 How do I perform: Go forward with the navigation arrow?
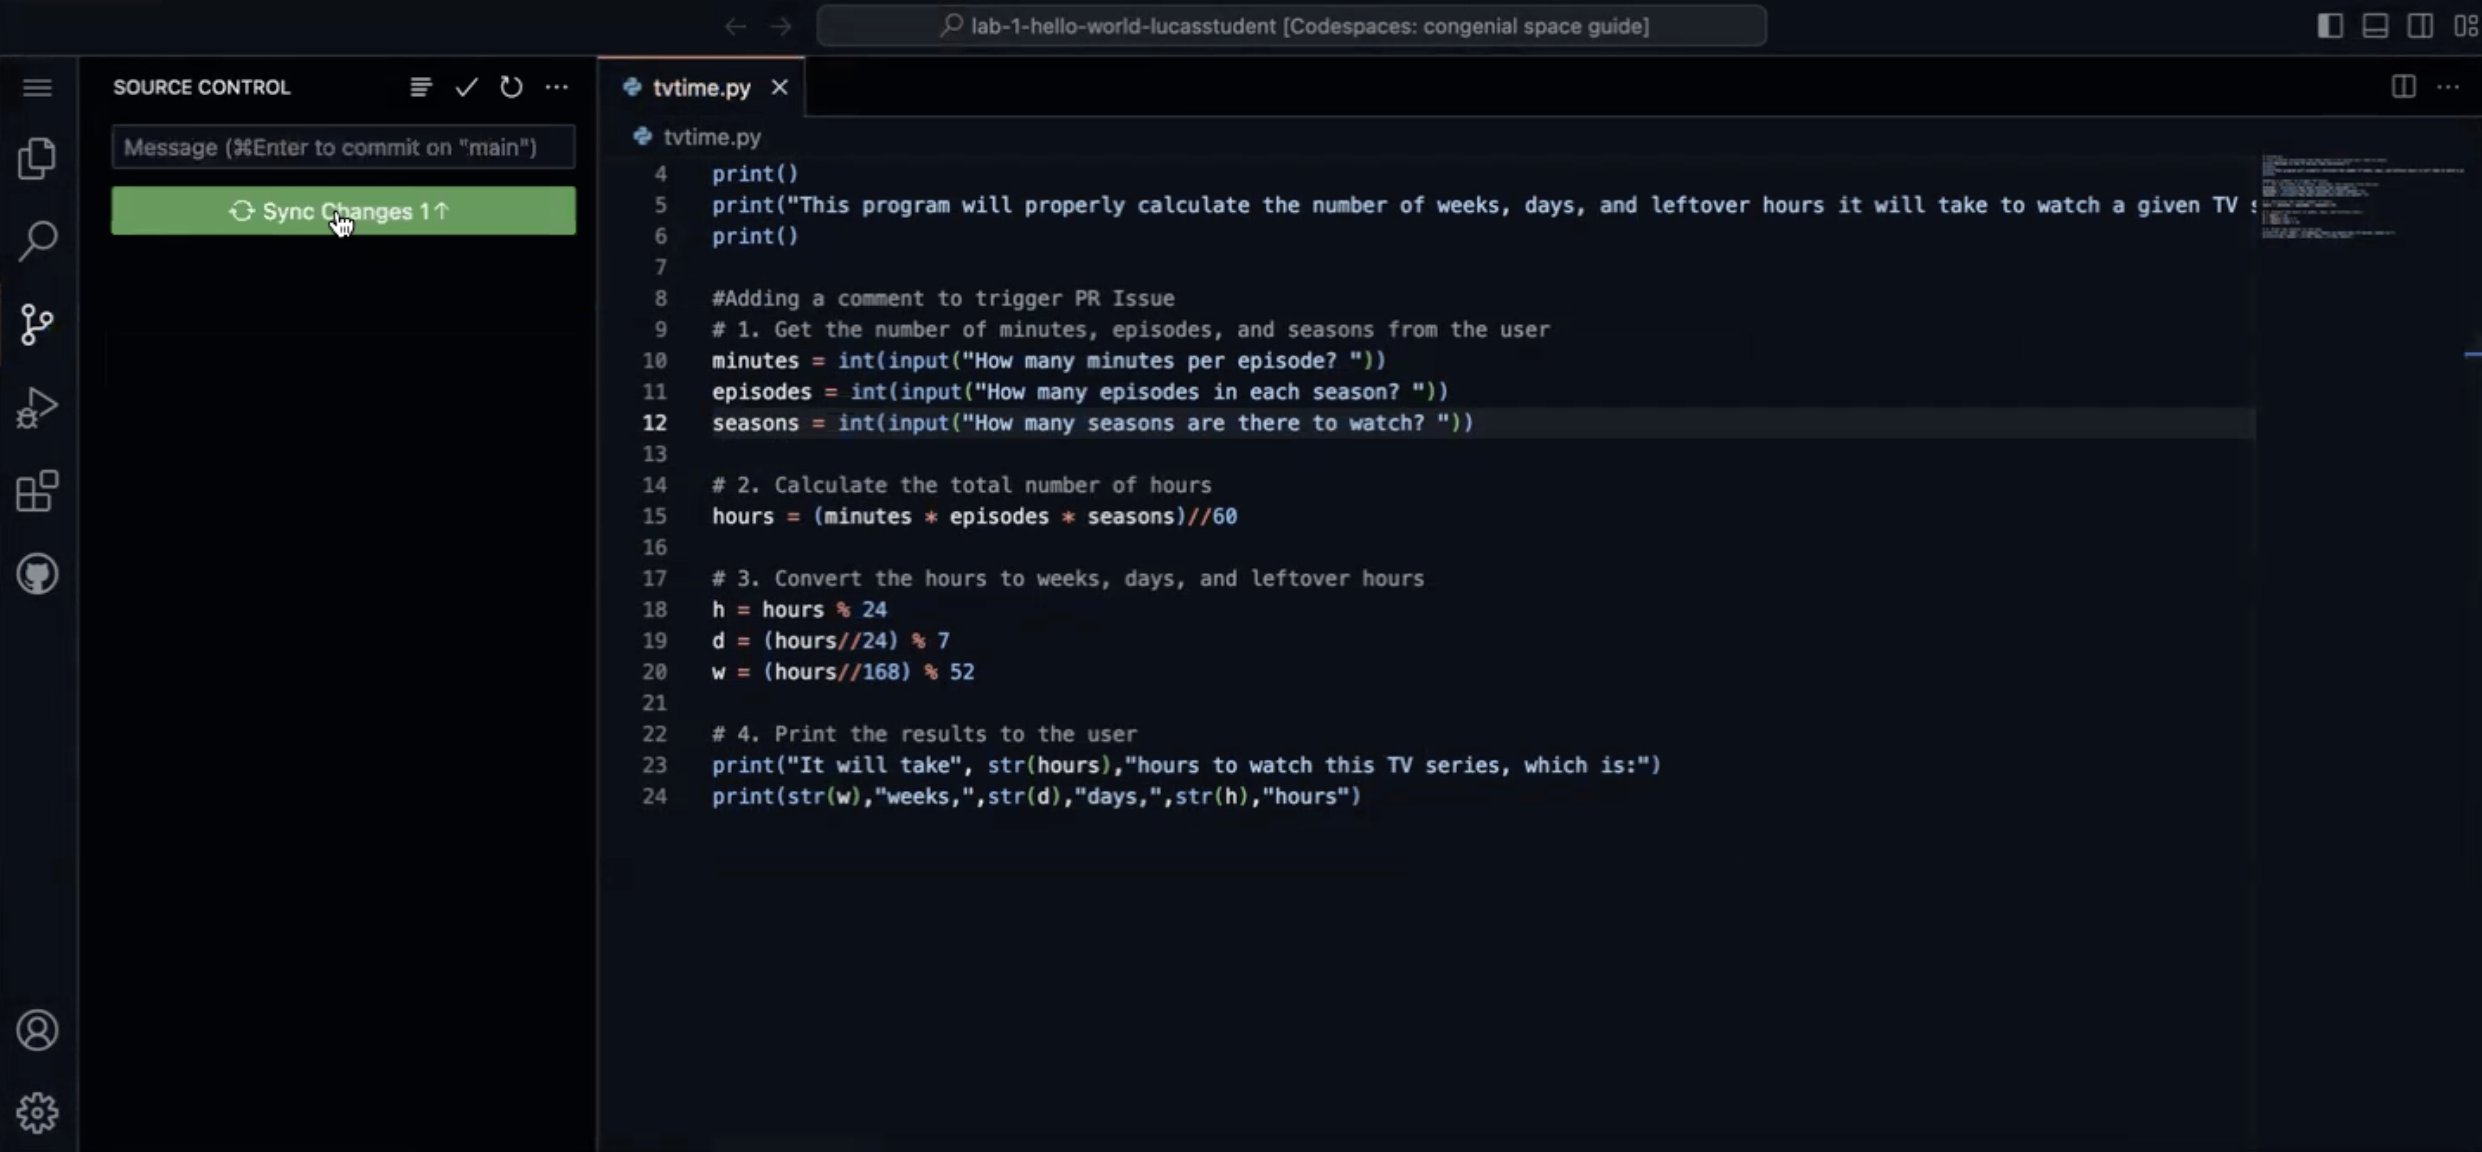tap(781, 26)
